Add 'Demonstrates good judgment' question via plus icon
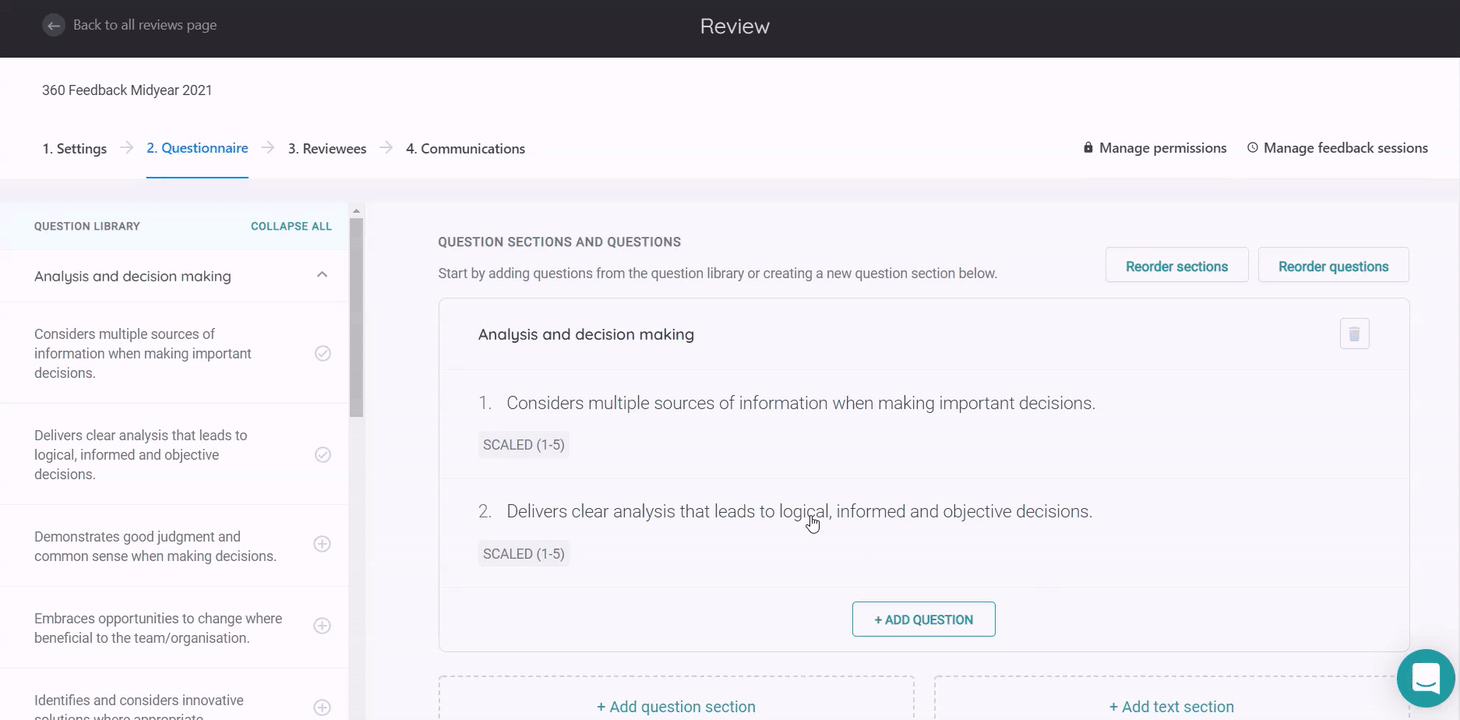This screenshot has height=720, width=1460. [322, 544]
